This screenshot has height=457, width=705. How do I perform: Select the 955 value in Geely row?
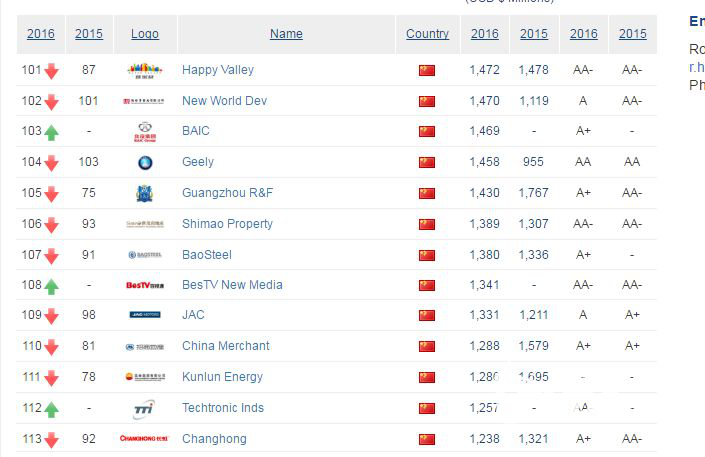click(x=533, y=162)
